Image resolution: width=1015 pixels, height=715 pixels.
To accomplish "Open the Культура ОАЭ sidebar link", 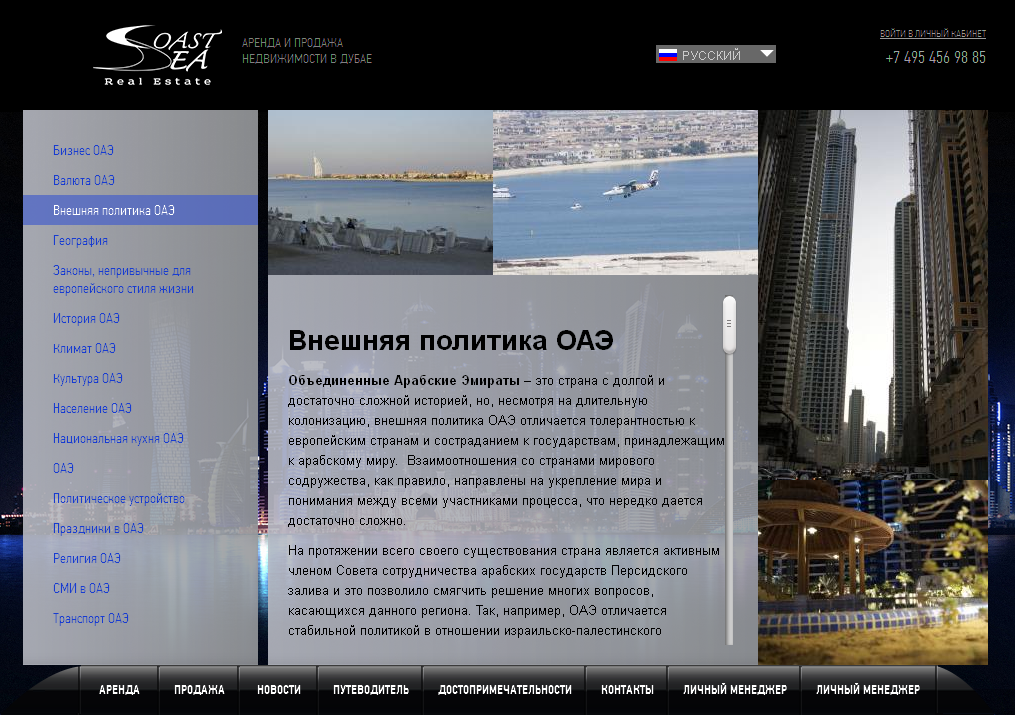I will click(x=87, y=378).
